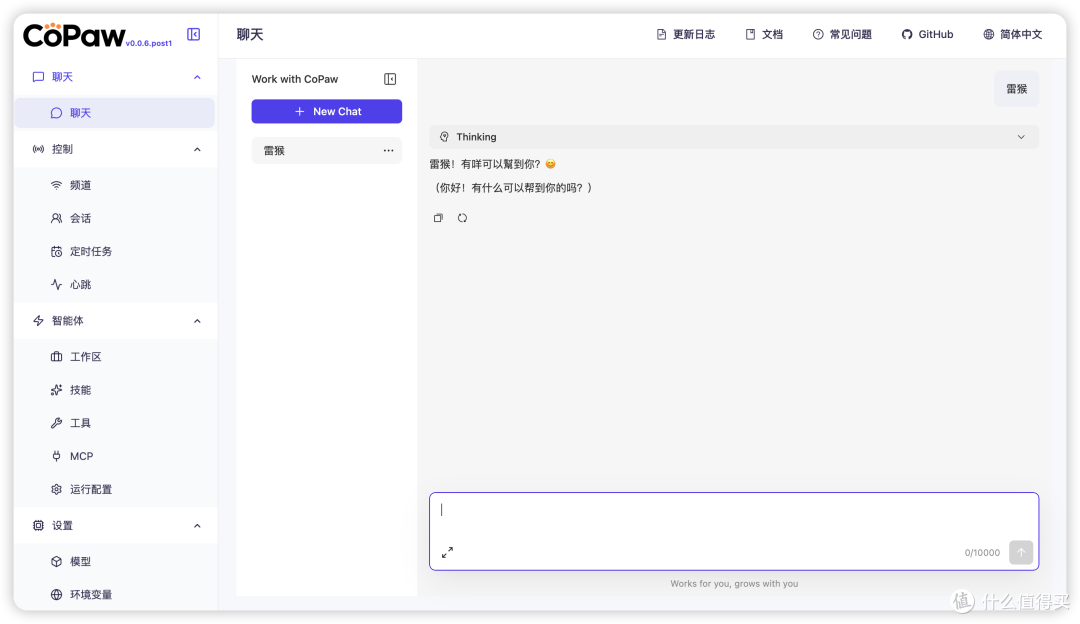Collapse the chat list with the panel icon
This screenshot has height=624, width=1080.
[x=391, y=78]
